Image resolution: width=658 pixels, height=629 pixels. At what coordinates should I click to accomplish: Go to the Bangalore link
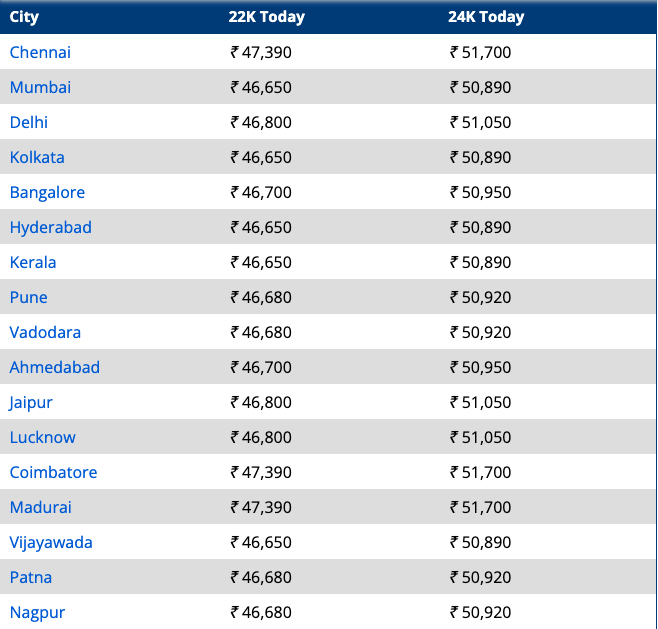pyautogui.click(x=47, y=192)
